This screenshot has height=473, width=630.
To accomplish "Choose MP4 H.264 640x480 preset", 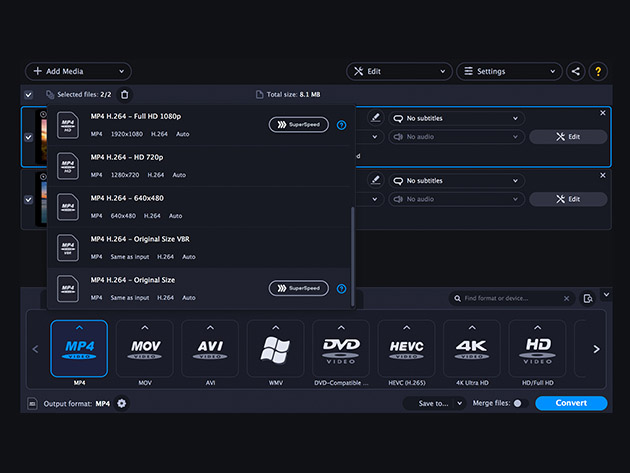I will (199, 207).
